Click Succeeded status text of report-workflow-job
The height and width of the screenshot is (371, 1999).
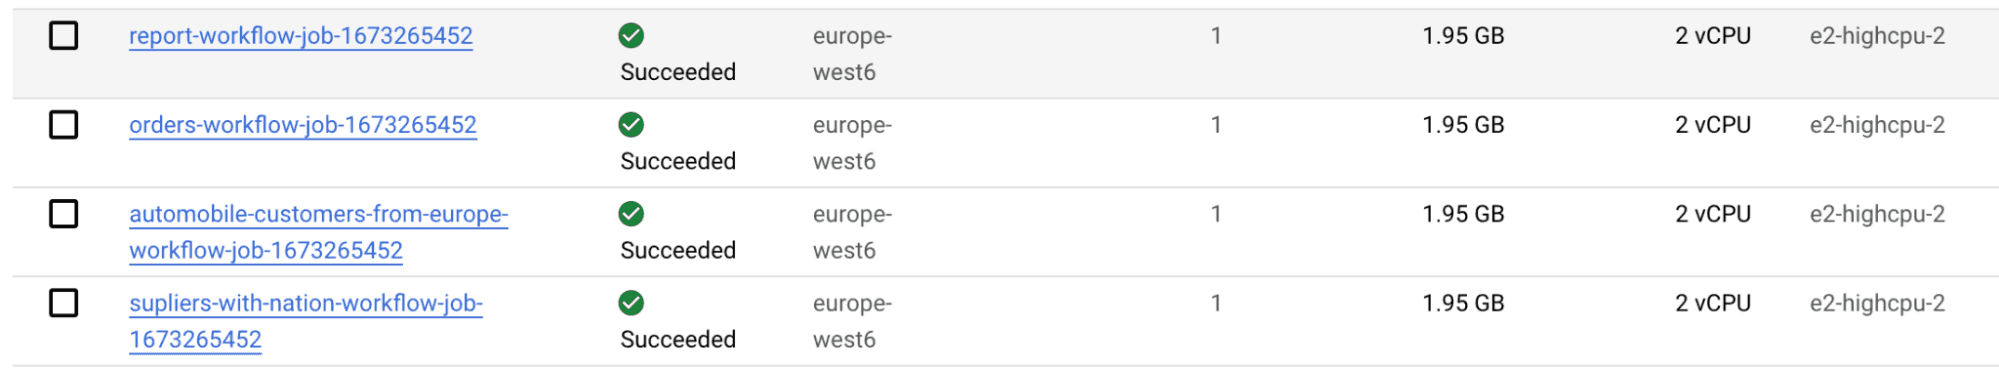point(678,72)
